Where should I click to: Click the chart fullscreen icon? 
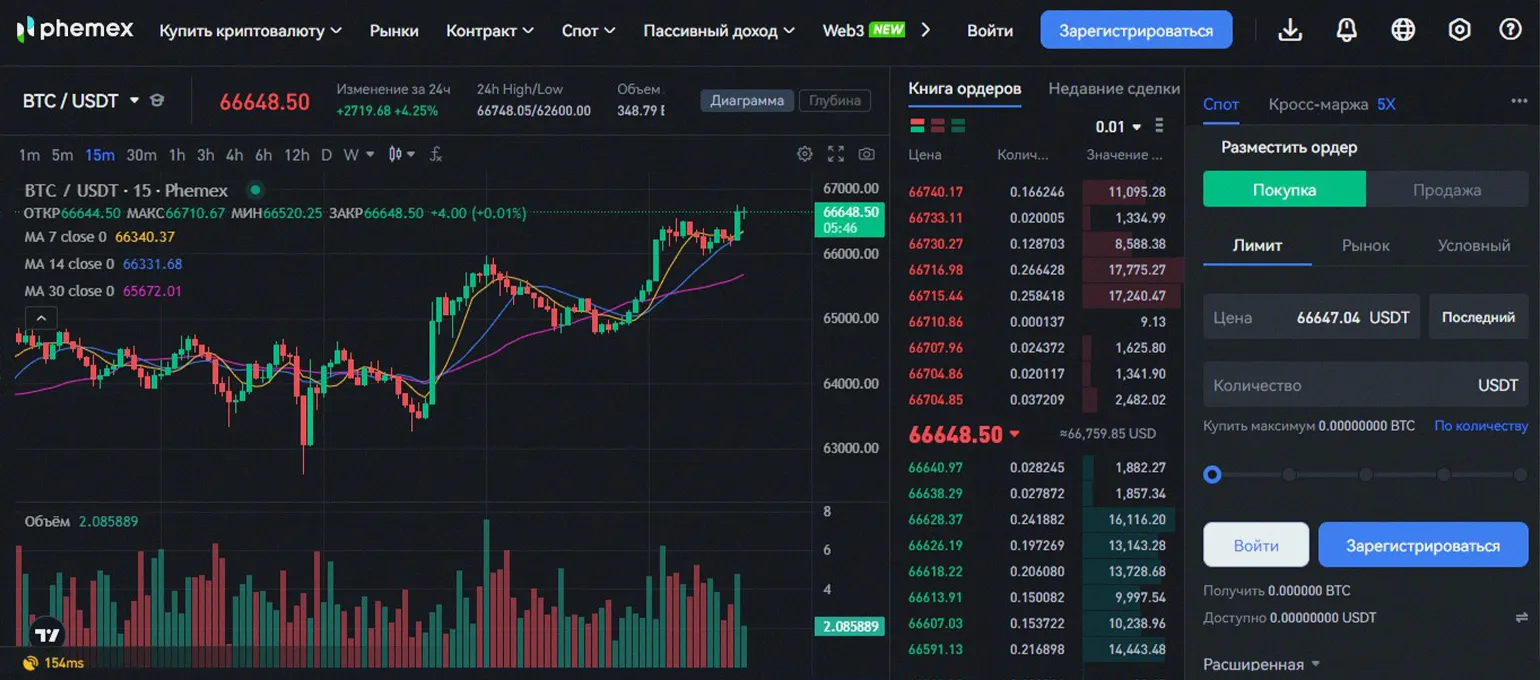(x=836, y=154)
